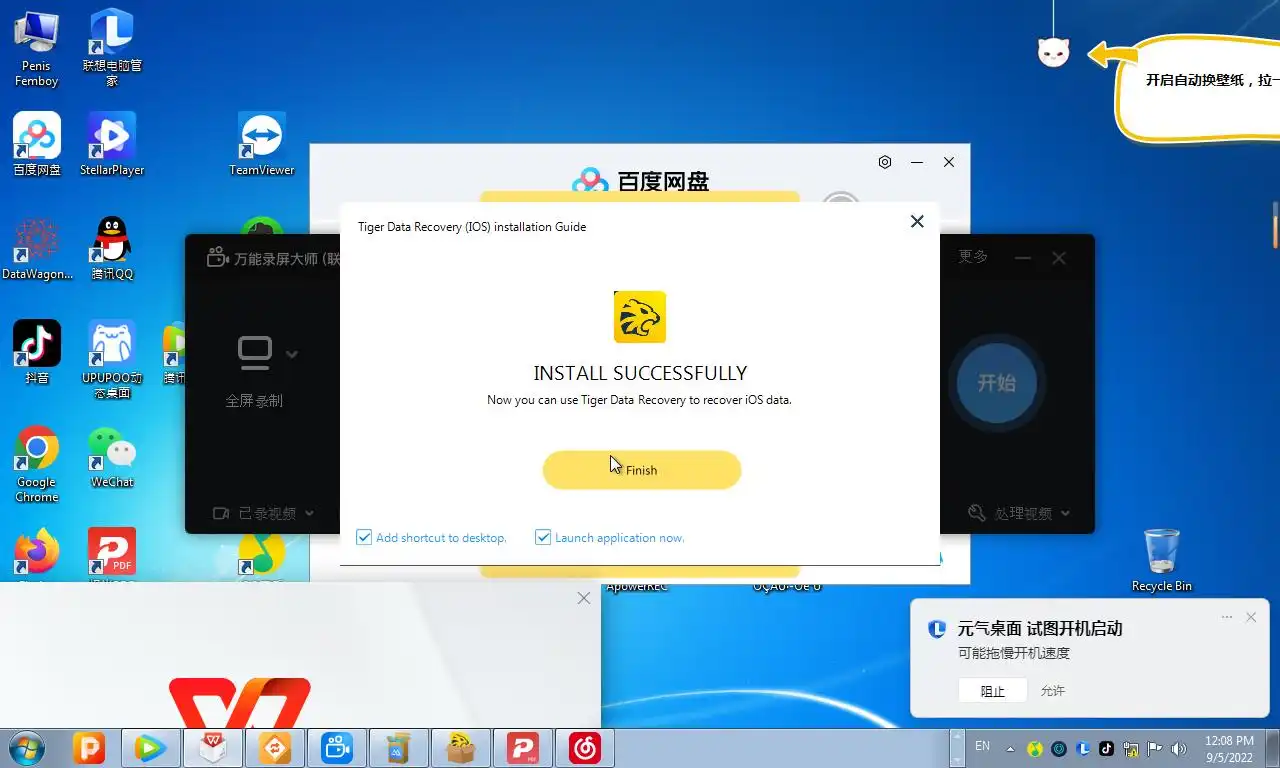Image resolution: width=1280 pixels, height=768 pixels.
Task: Switch the EN input language indicator
Action: (x=982, y=746)
